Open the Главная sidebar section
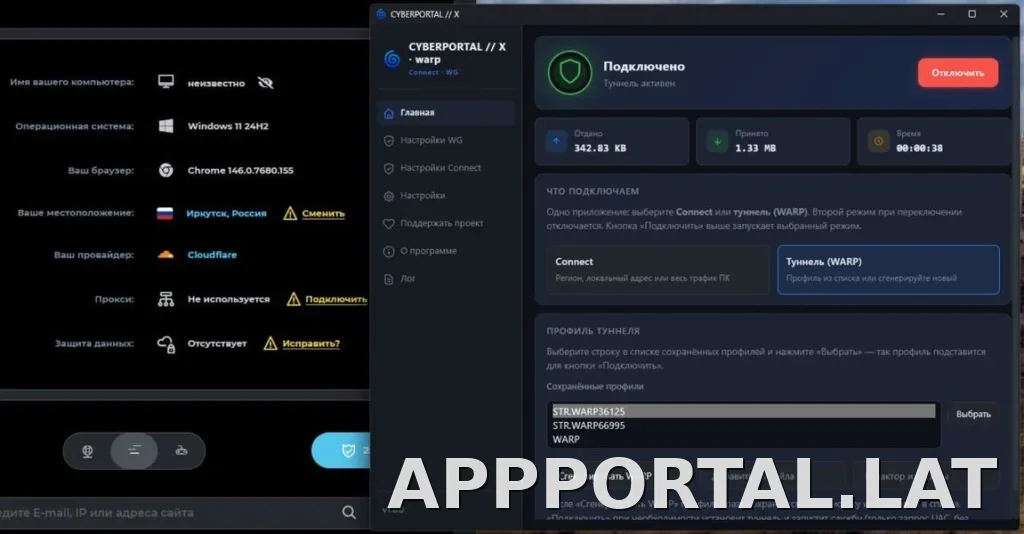 pos(446,113)
